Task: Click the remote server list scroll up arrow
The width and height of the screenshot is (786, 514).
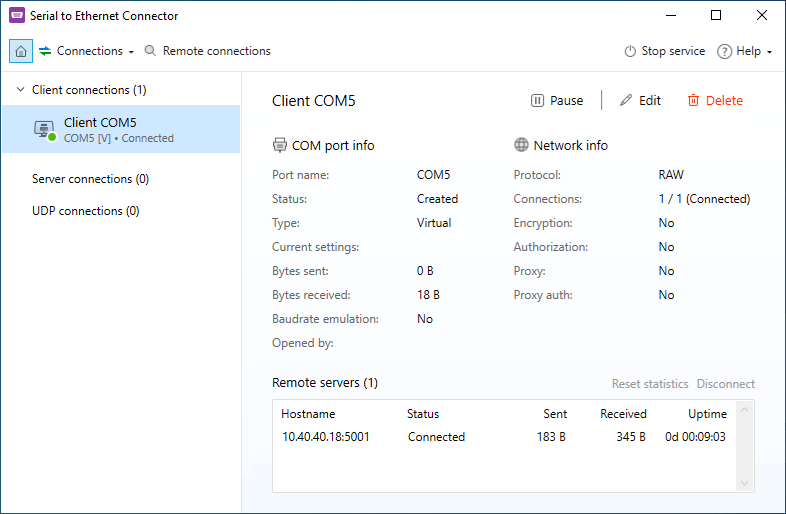Action: coord(744,410)
